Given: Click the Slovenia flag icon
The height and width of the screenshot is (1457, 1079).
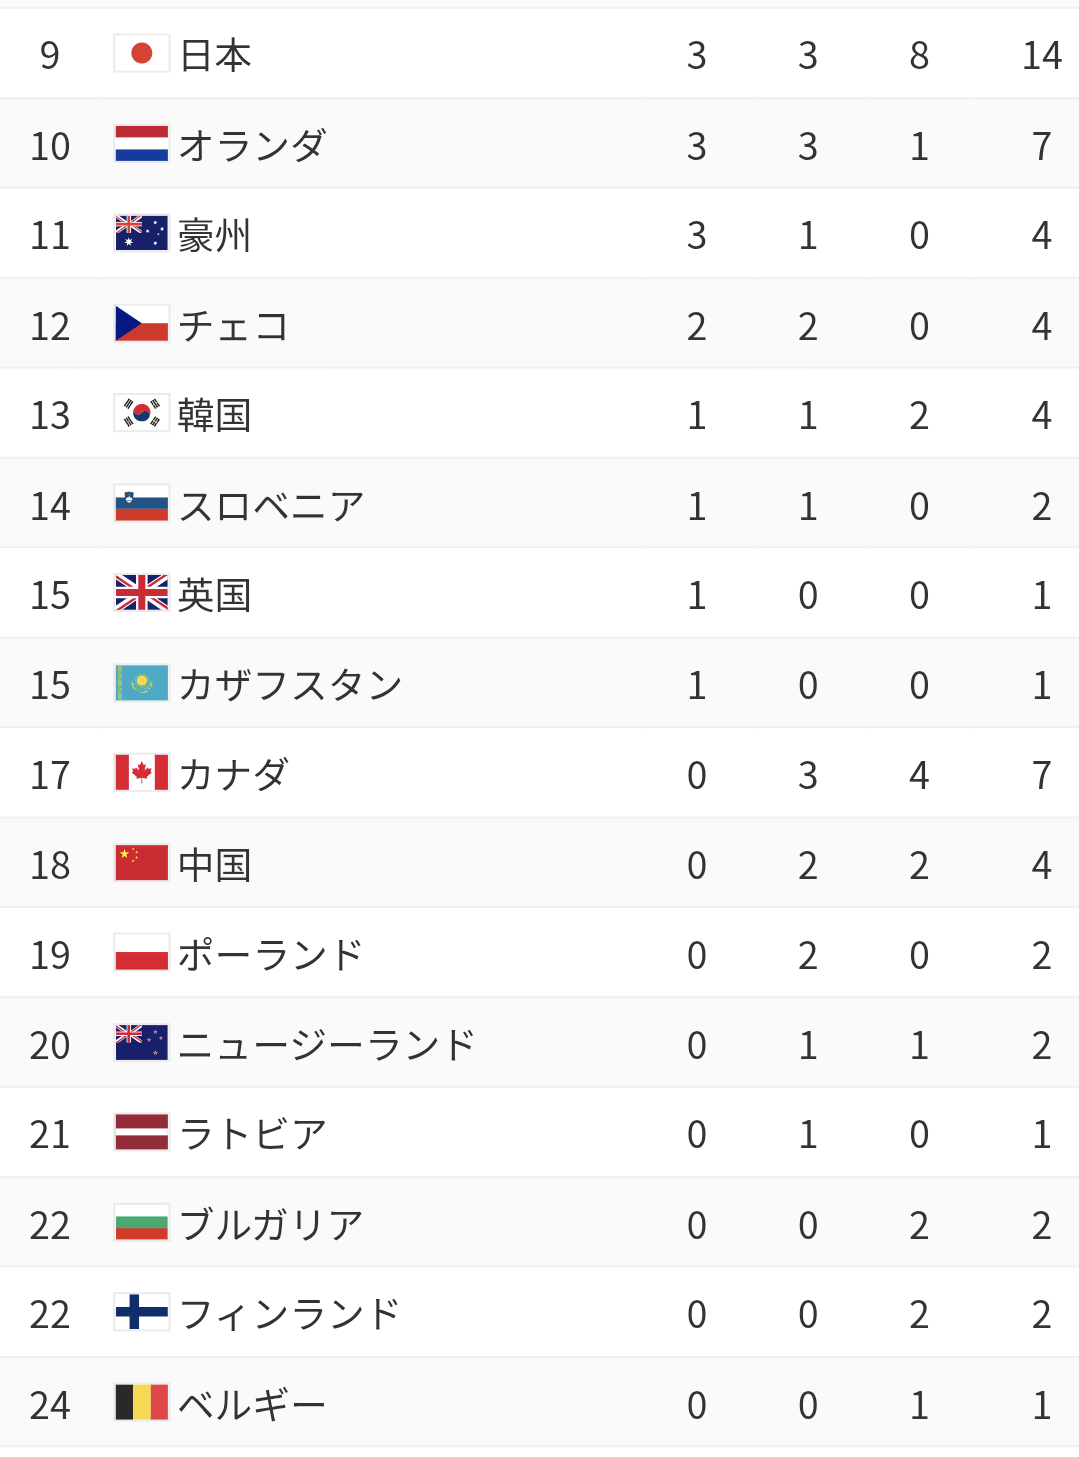Looking at the screenshot, I should coord(141,505).
